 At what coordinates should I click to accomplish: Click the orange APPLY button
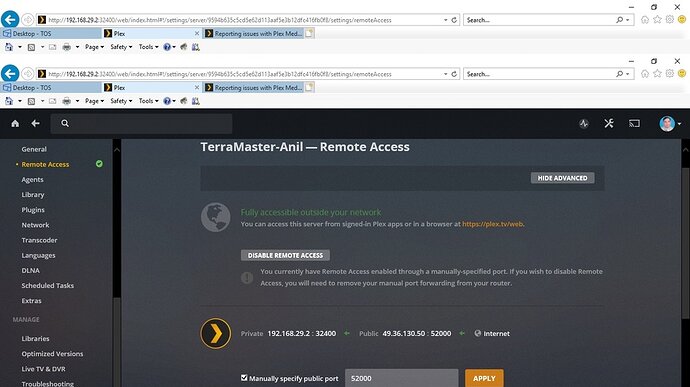pyautogui.click(x=484, y=378)
